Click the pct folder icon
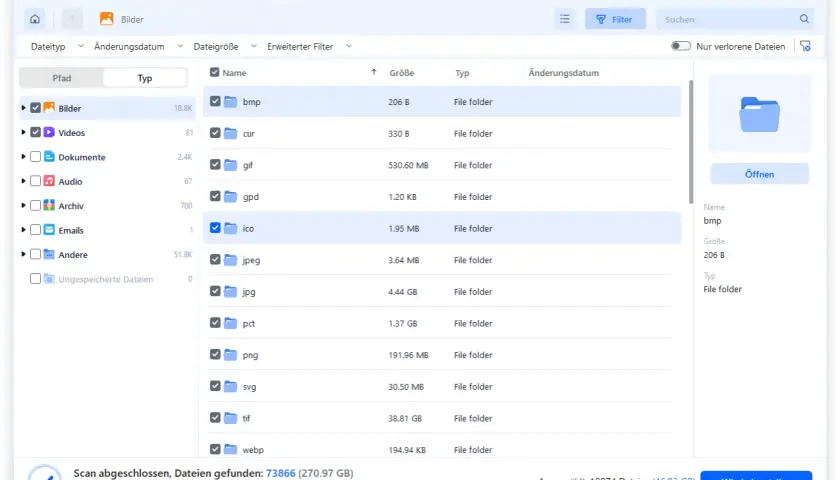The width and height of the screenshot is (840, 480). coord(230,322)
